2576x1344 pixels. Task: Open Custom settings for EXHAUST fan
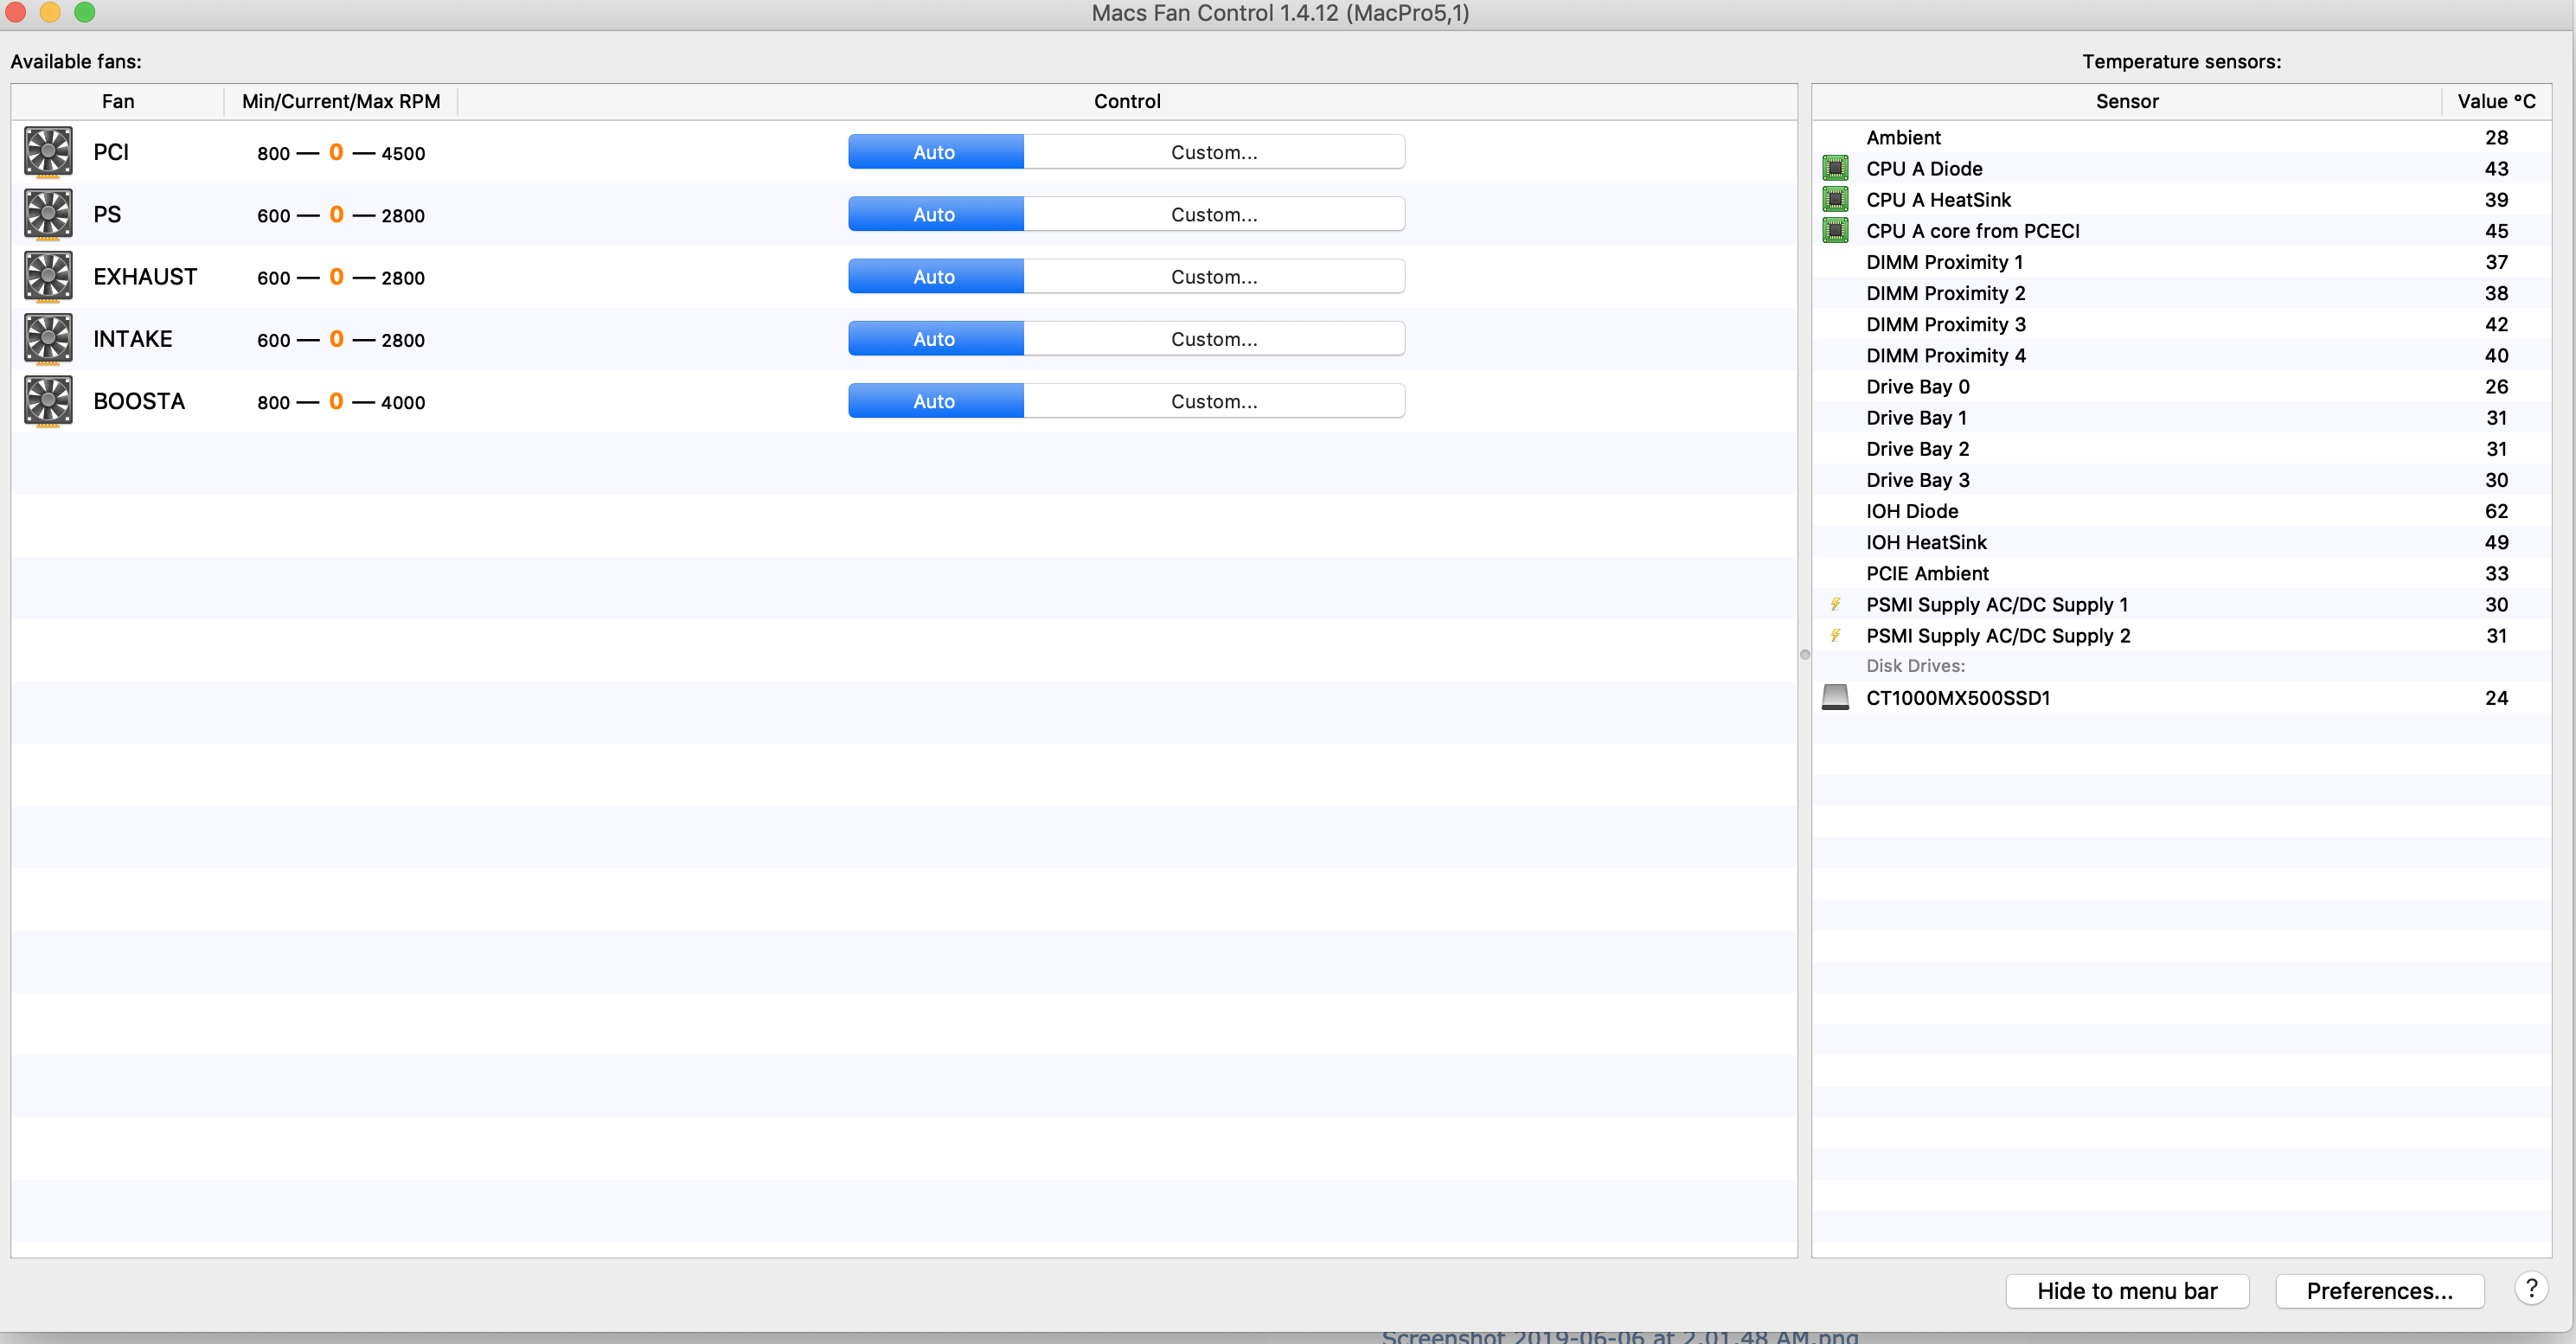click(x=1214, y=277)
